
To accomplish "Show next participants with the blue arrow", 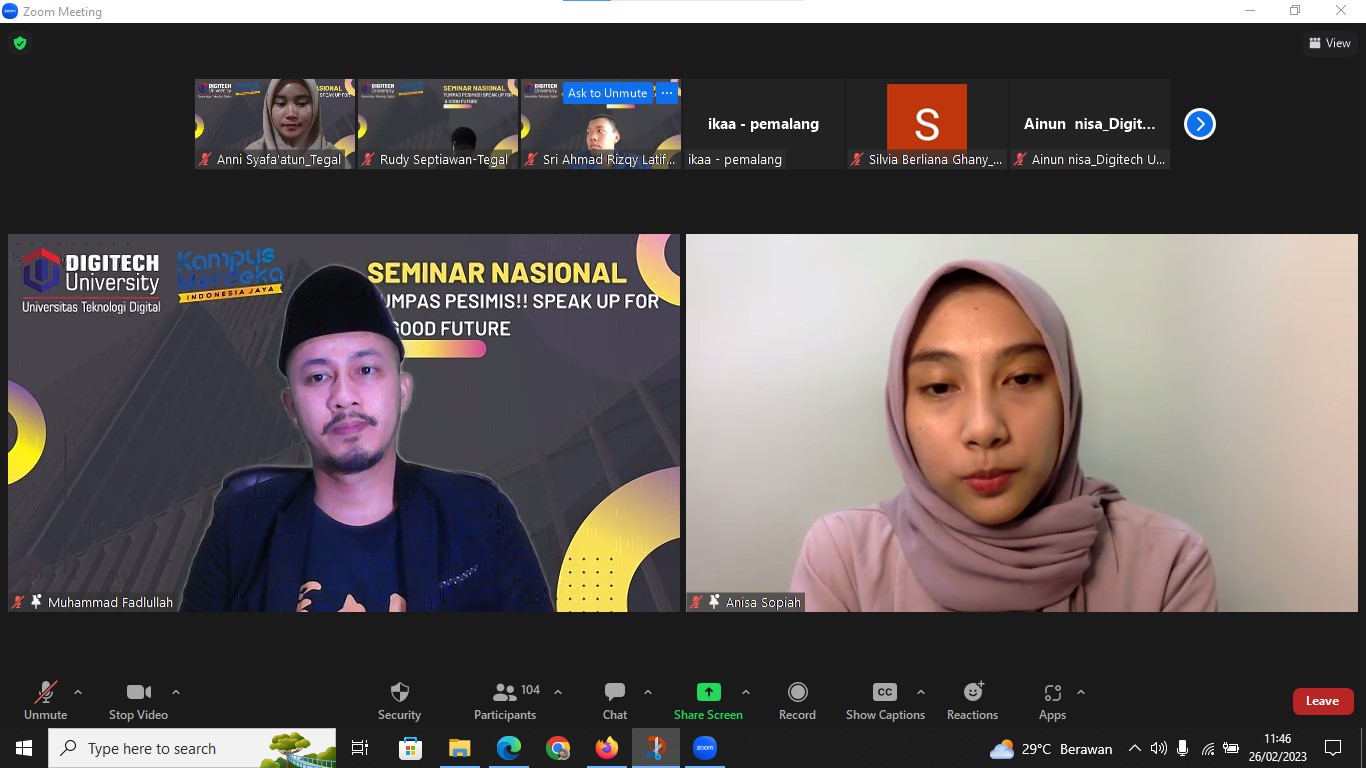I will (1199, 124).
